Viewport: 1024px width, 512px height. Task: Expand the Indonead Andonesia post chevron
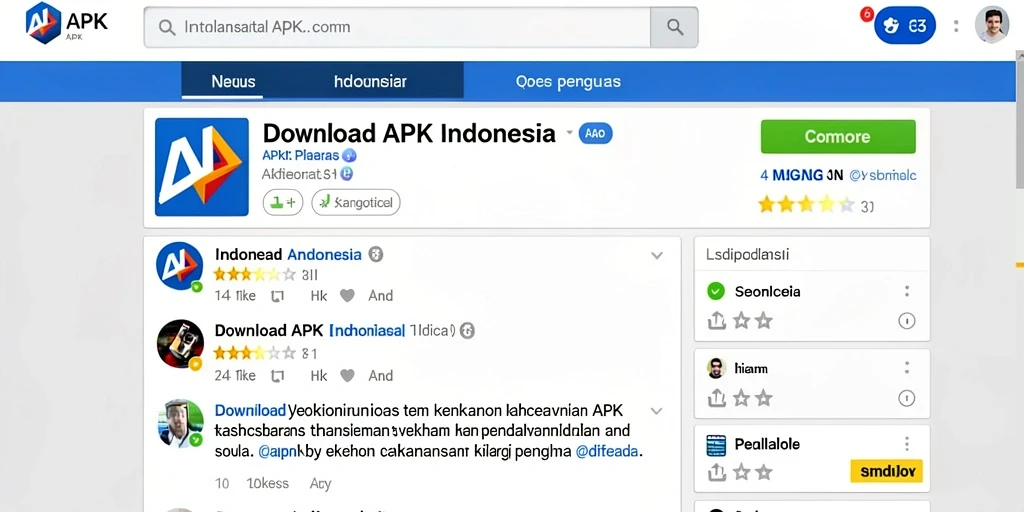pos(657,255)
